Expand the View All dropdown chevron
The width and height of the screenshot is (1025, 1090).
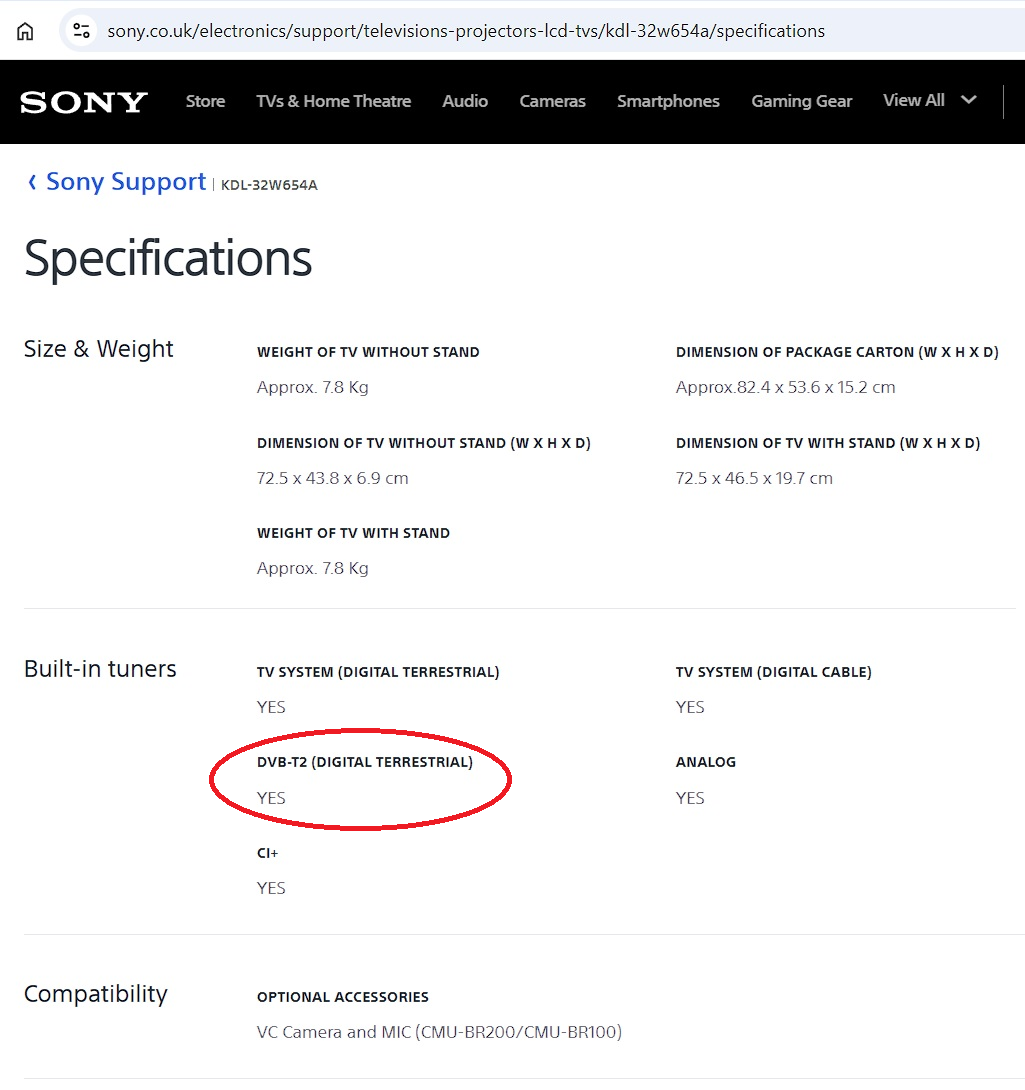968,100
